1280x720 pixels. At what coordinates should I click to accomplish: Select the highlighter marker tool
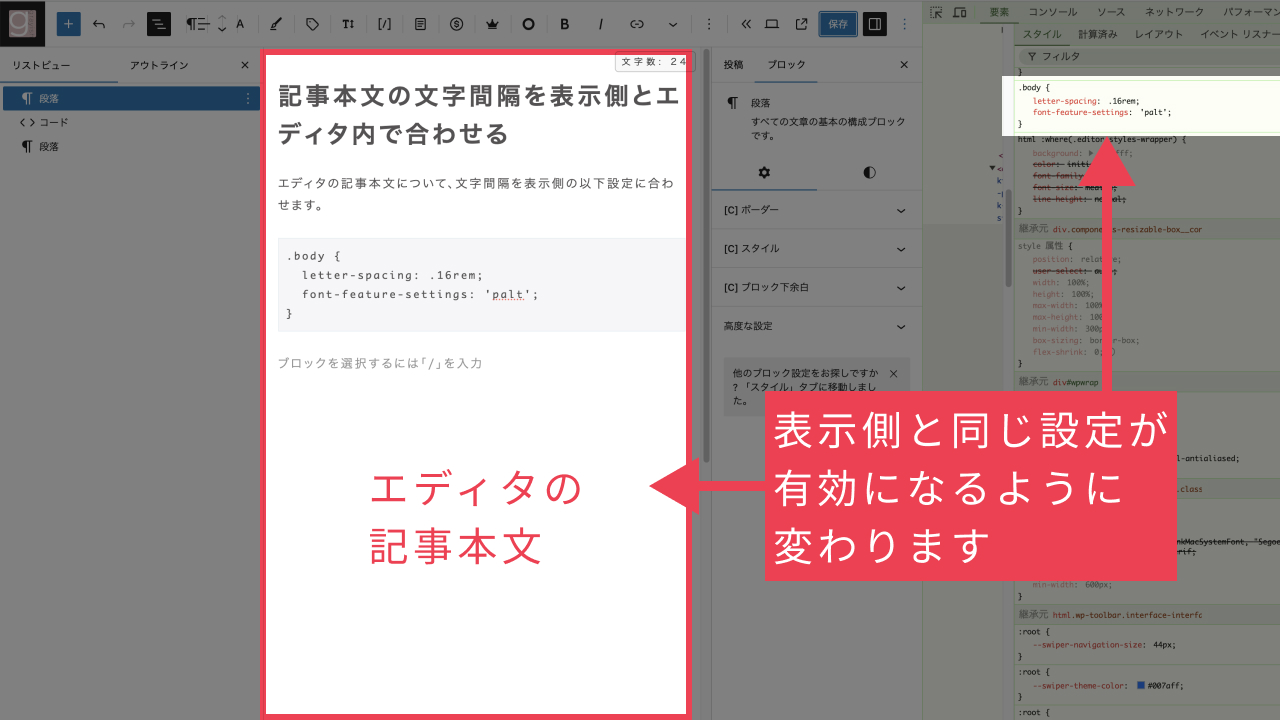coord(276,23)
